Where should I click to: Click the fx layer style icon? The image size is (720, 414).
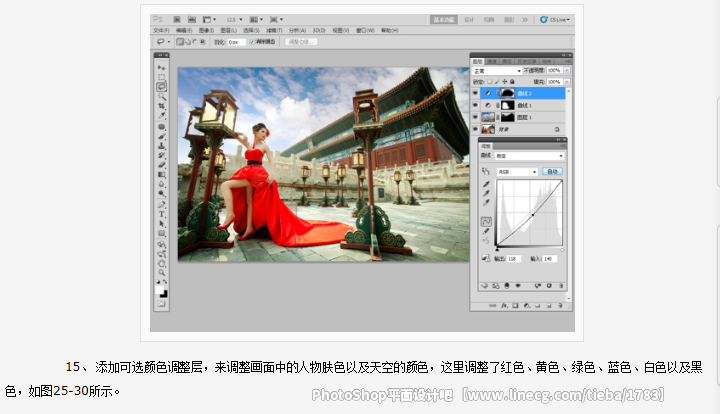coord(504,305)
